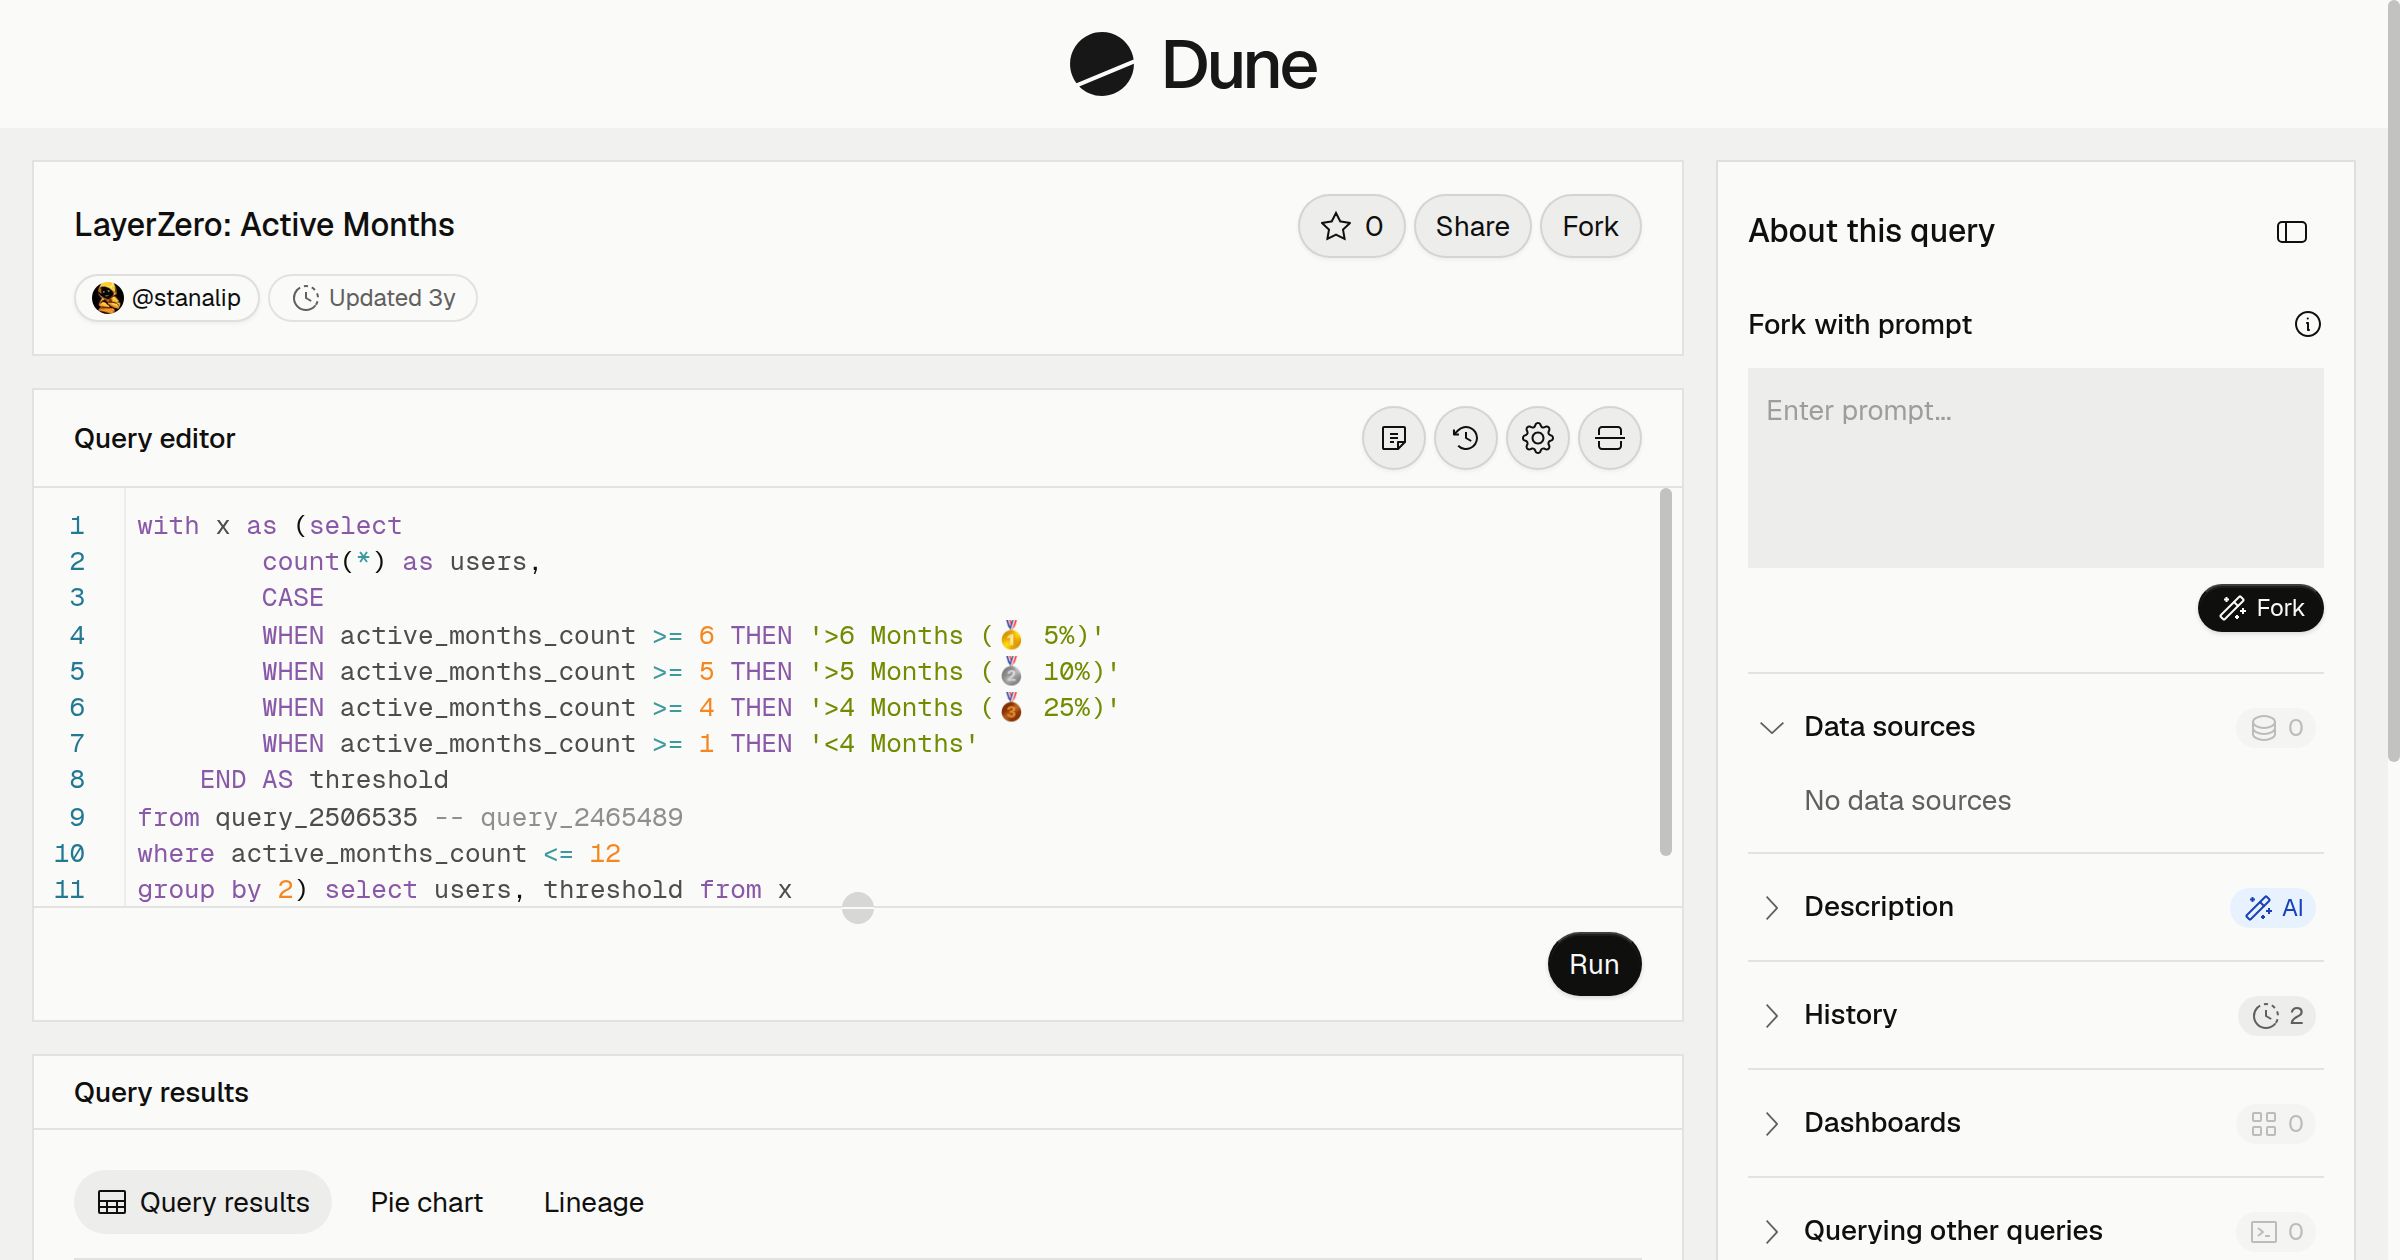
Task: Open query version history icon
Action: (1465, 438)
